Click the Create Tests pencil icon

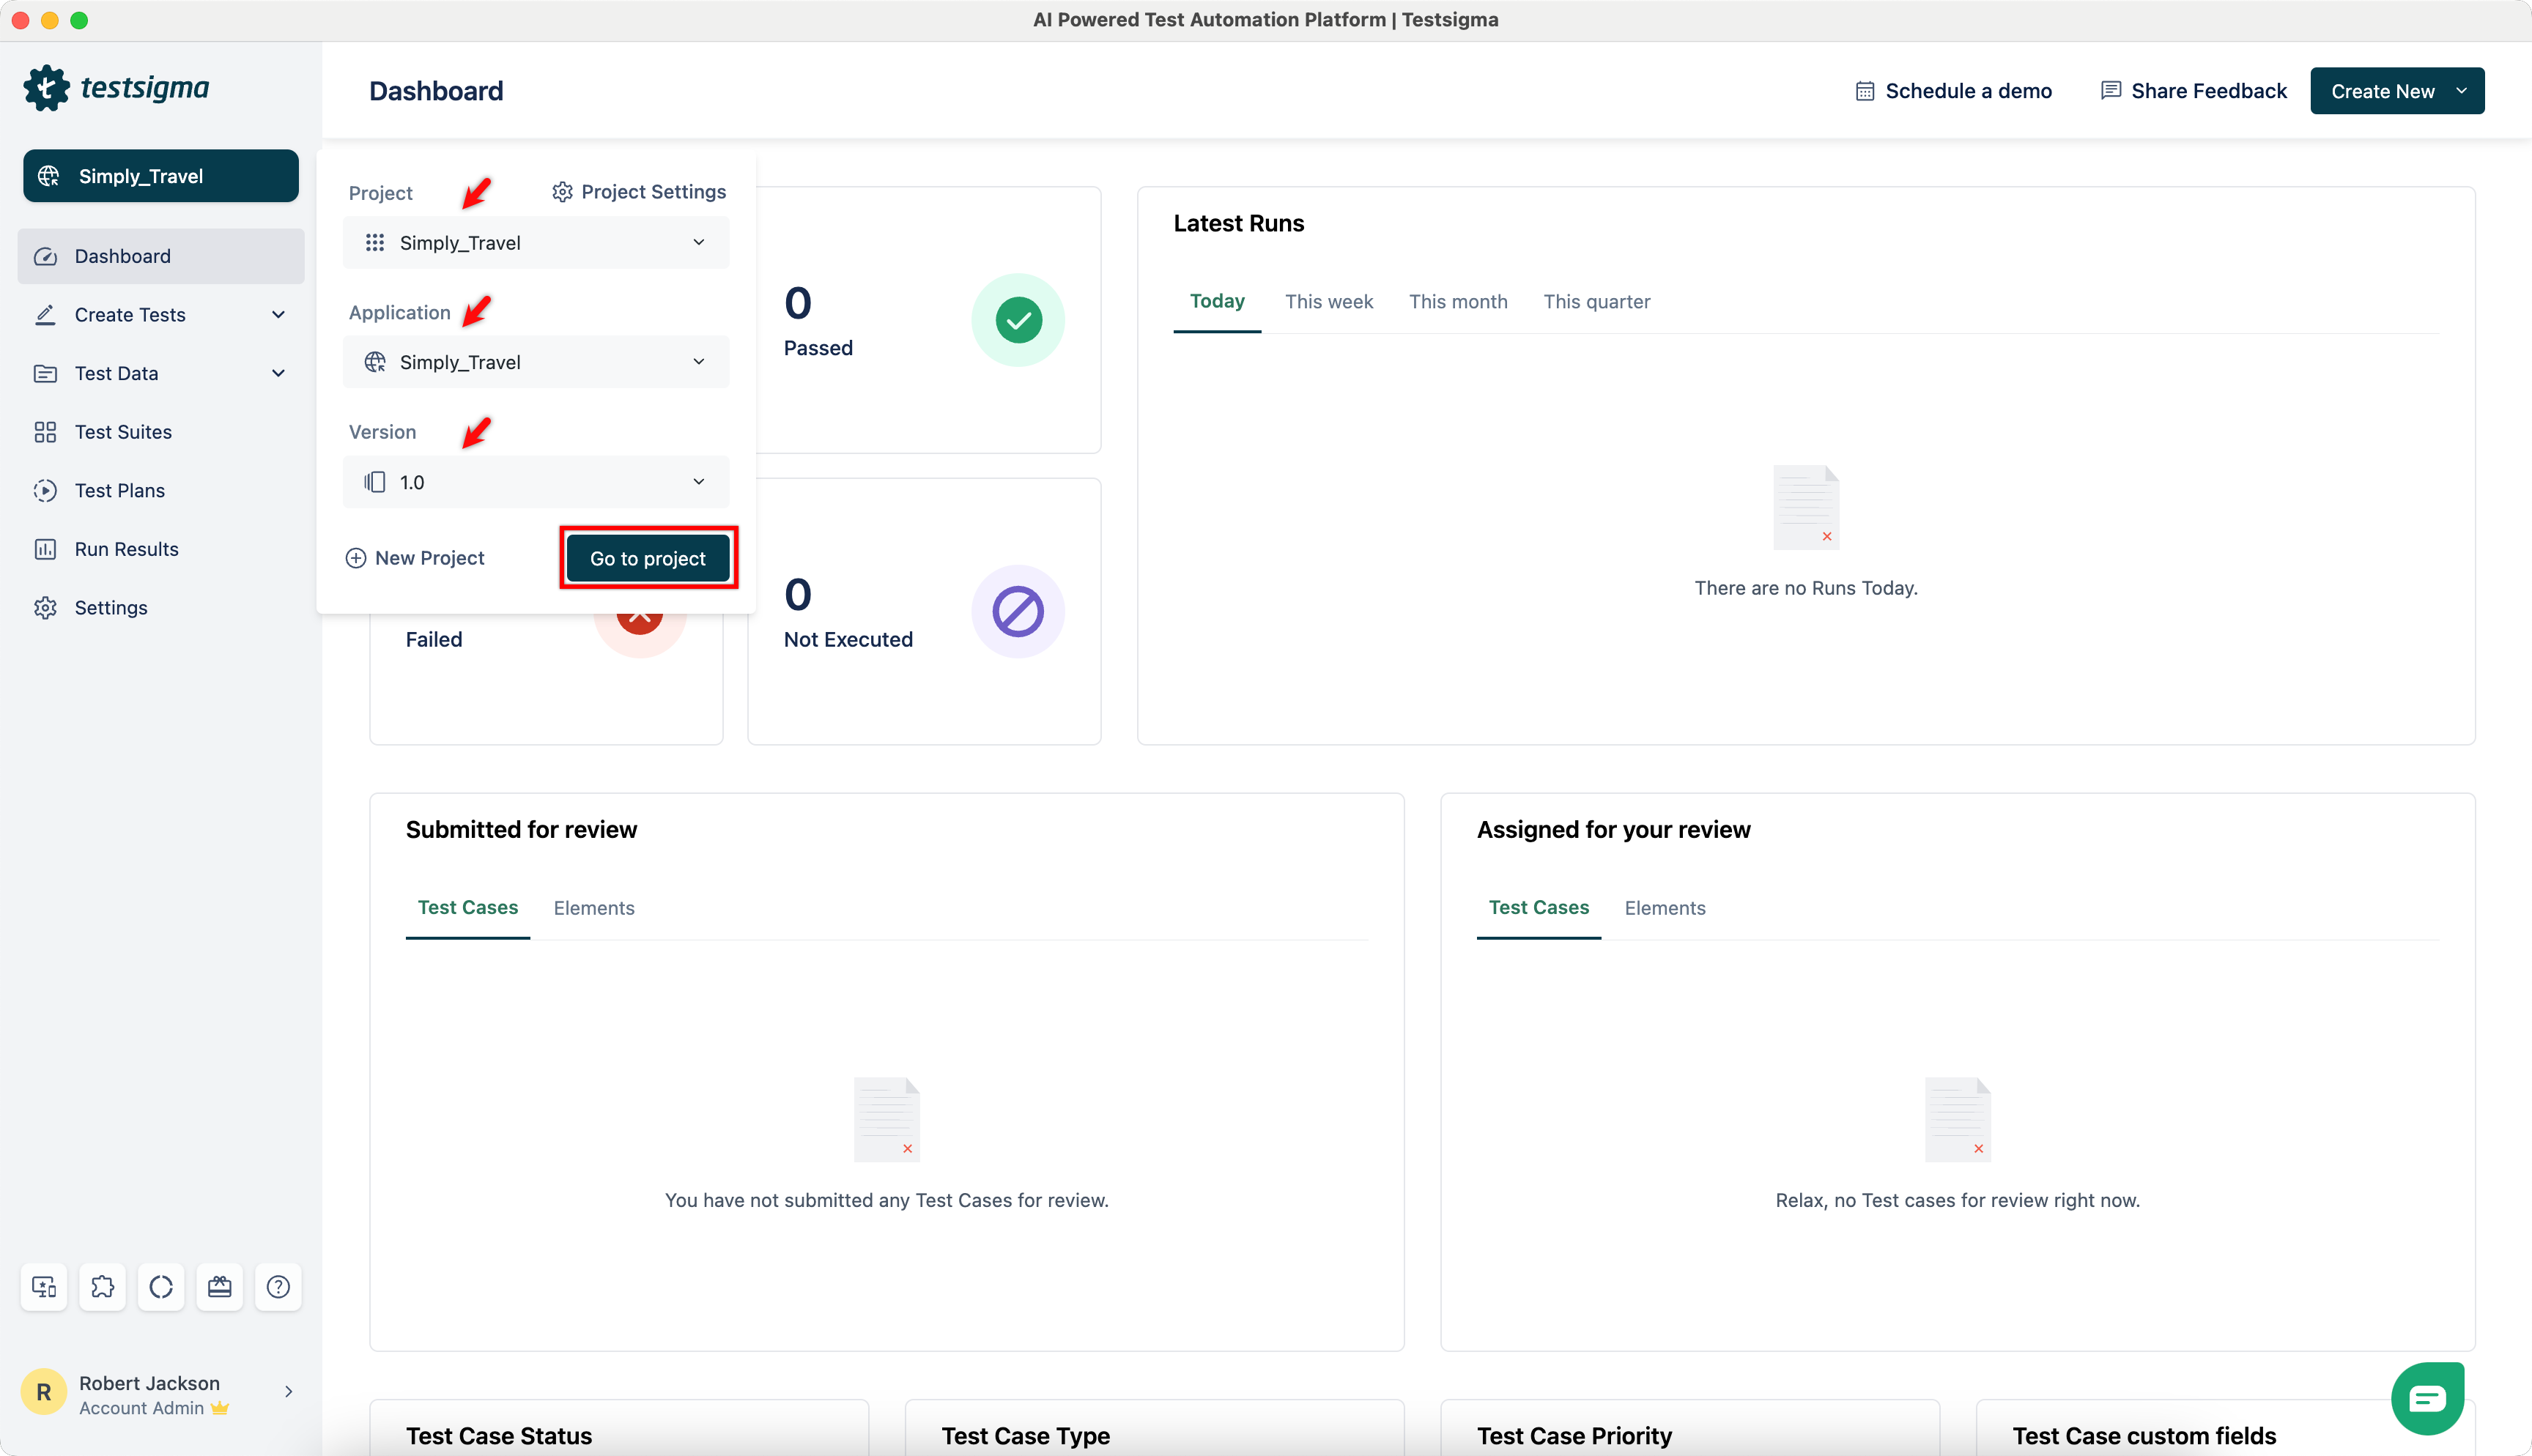coord(45,315)
